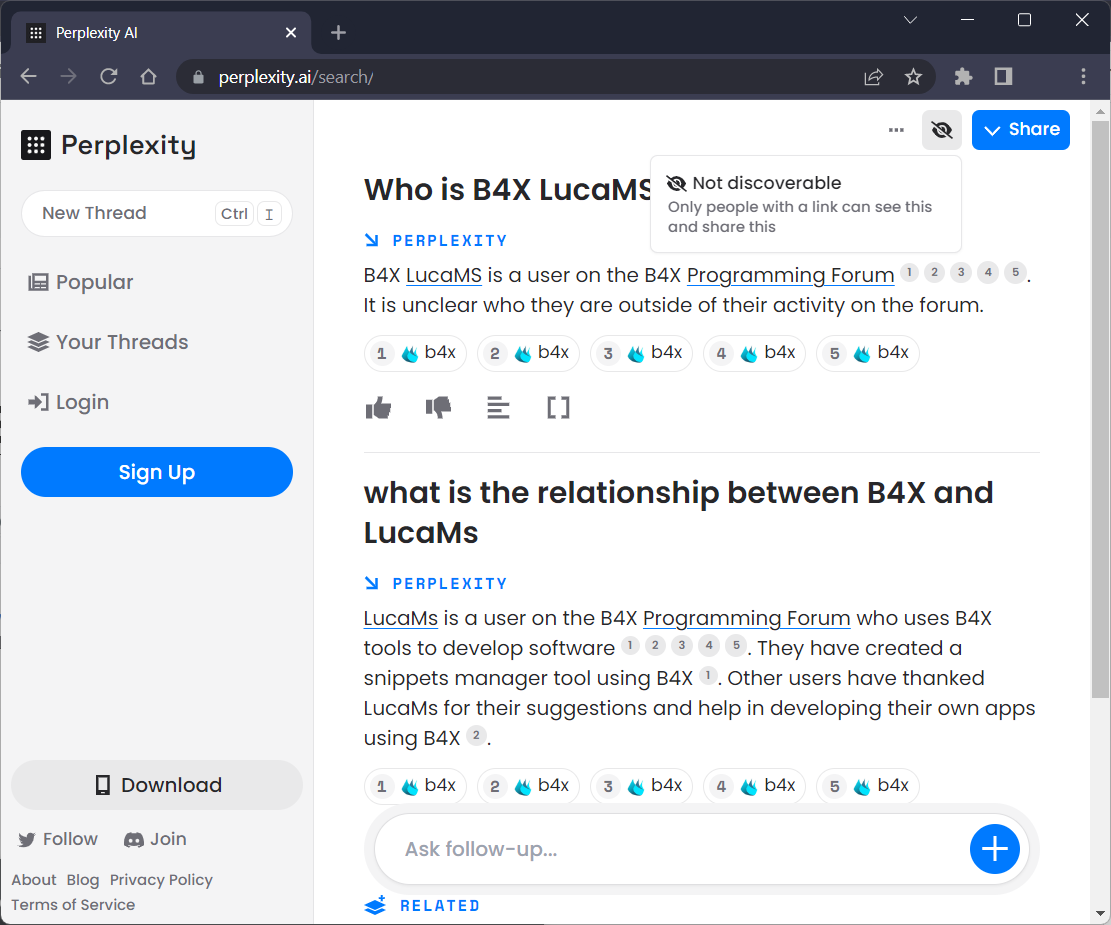Follow Perplexity on Twitter

pyautogui.click(x=58, y=839)
